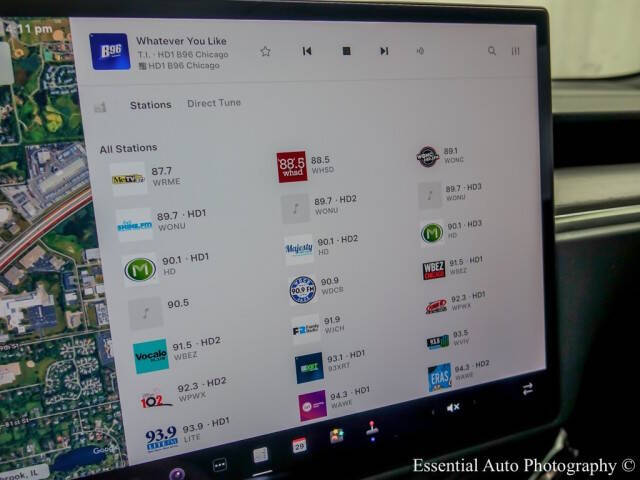Tune to 92.3 HD2 WPWX station
This screenshot has width=640, height=480.
tap(183, 394)
